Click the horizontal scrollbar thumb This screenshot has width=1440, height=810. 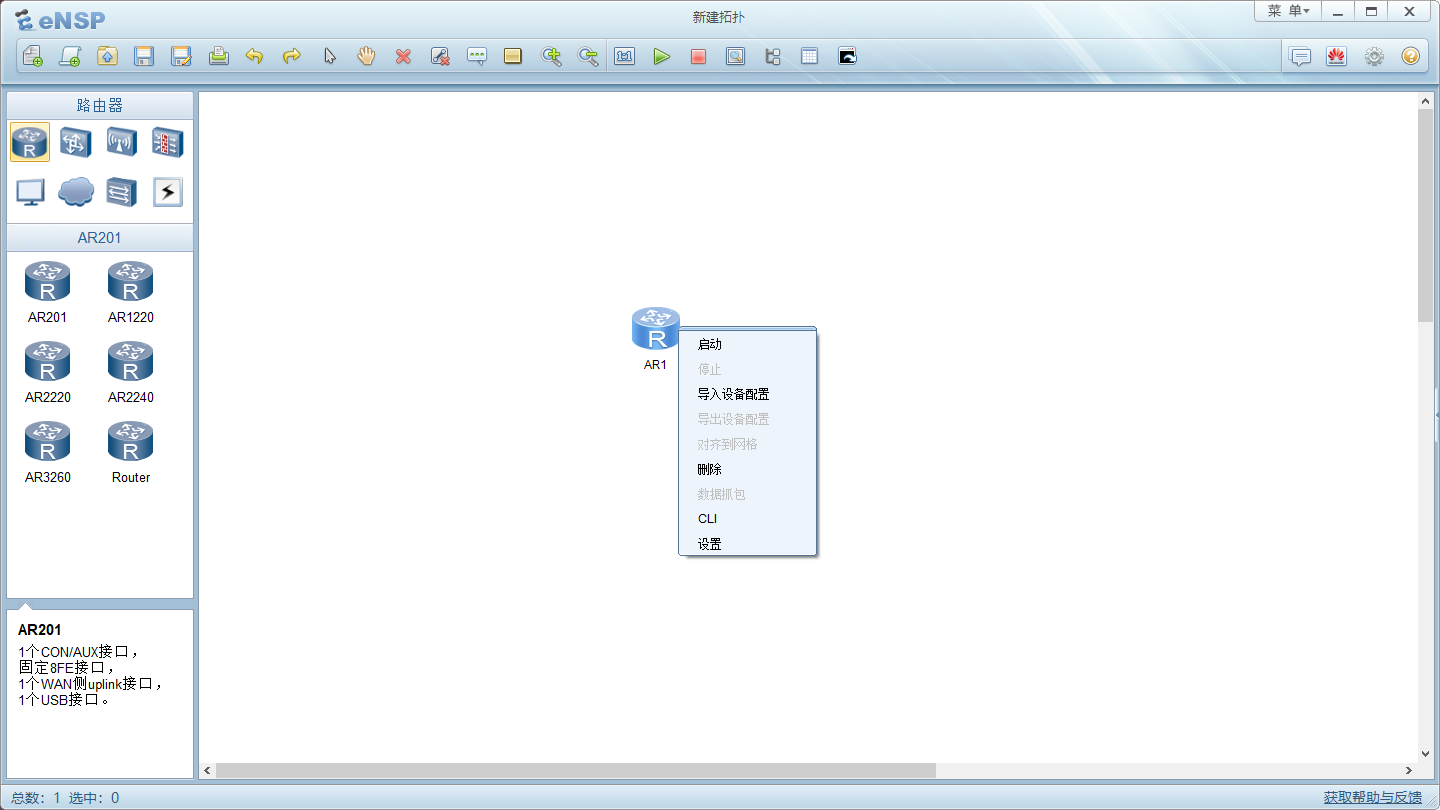575,771
